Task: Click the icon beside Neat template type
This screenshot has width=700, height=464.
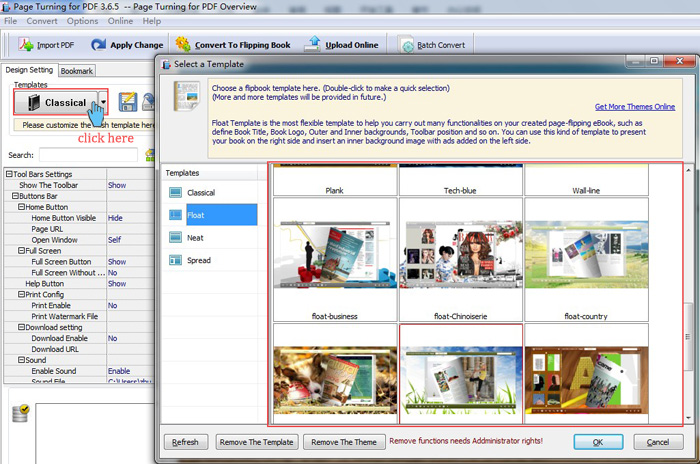Action: 175,237
